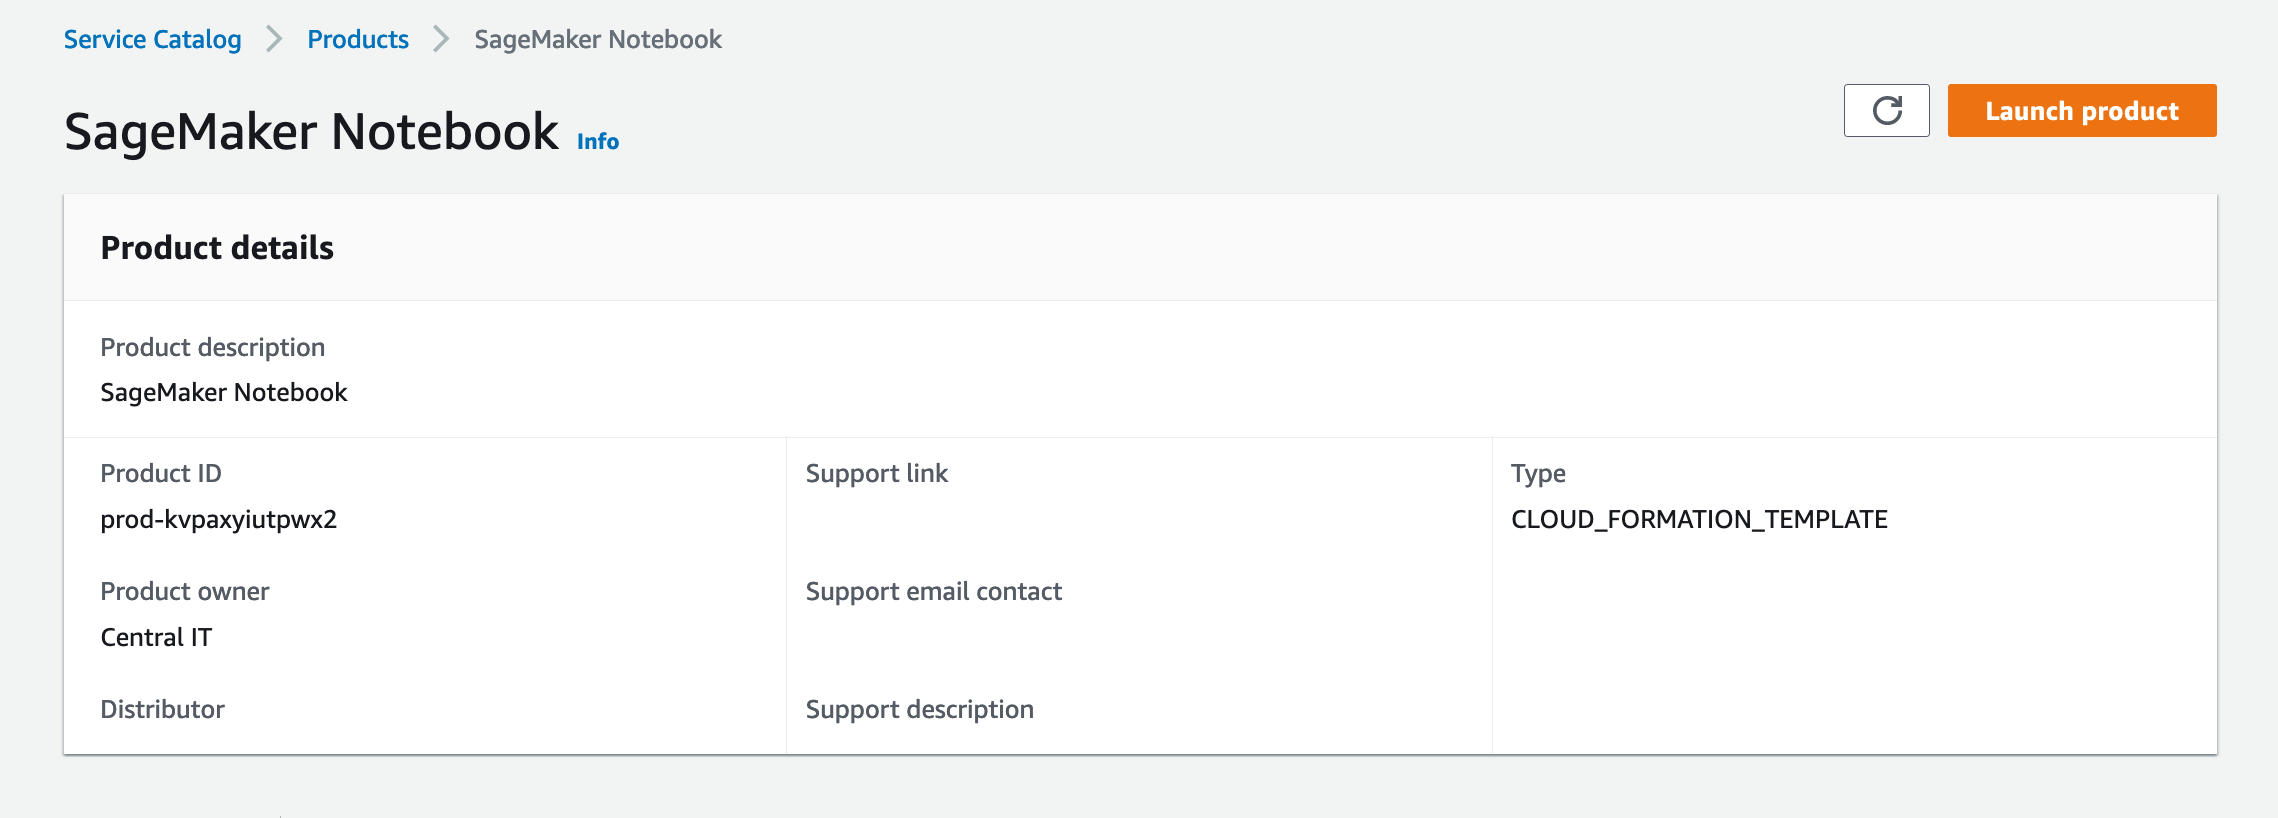
Task: Click the product ID value prod-kvpaxyiutpwx2
Action: (x=219, y=519)
